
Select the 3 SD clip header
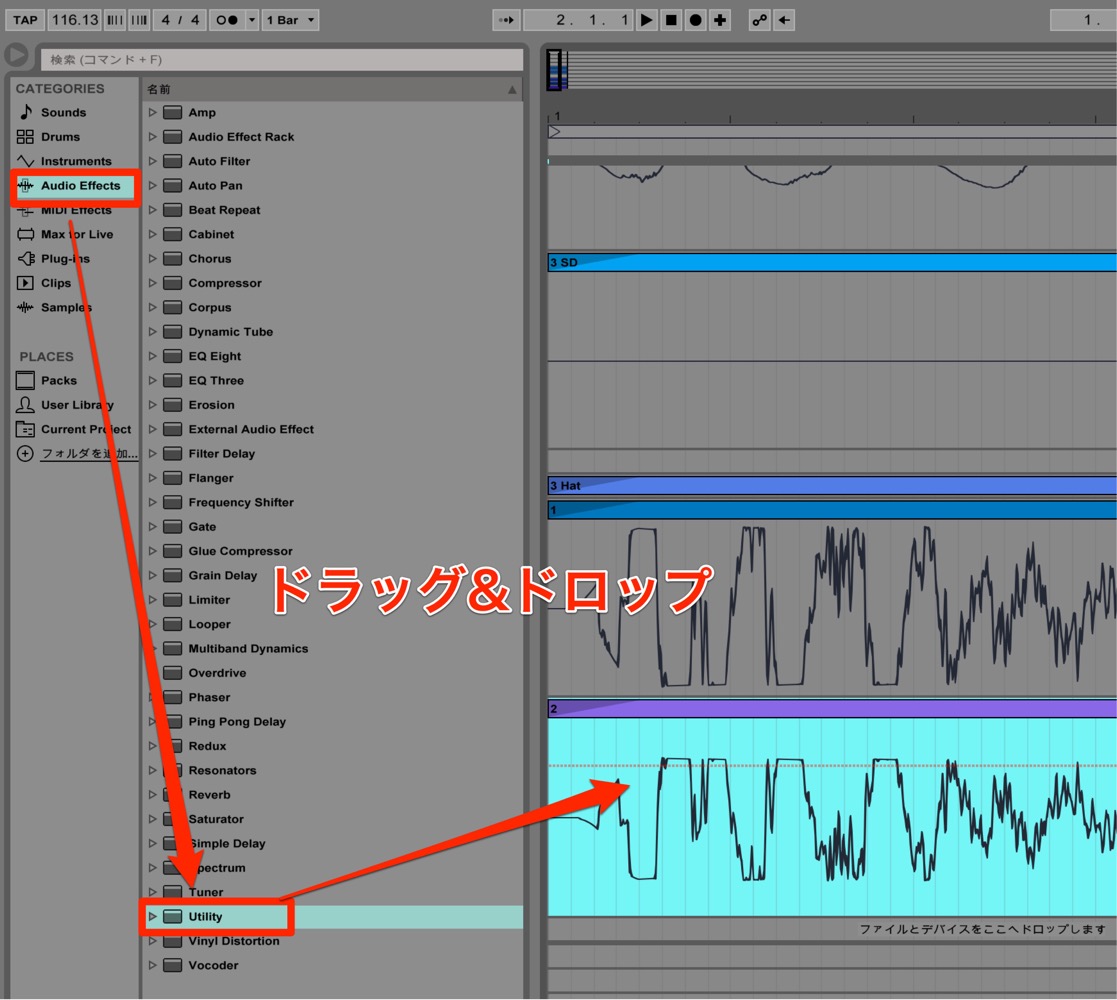click(832, 262)
